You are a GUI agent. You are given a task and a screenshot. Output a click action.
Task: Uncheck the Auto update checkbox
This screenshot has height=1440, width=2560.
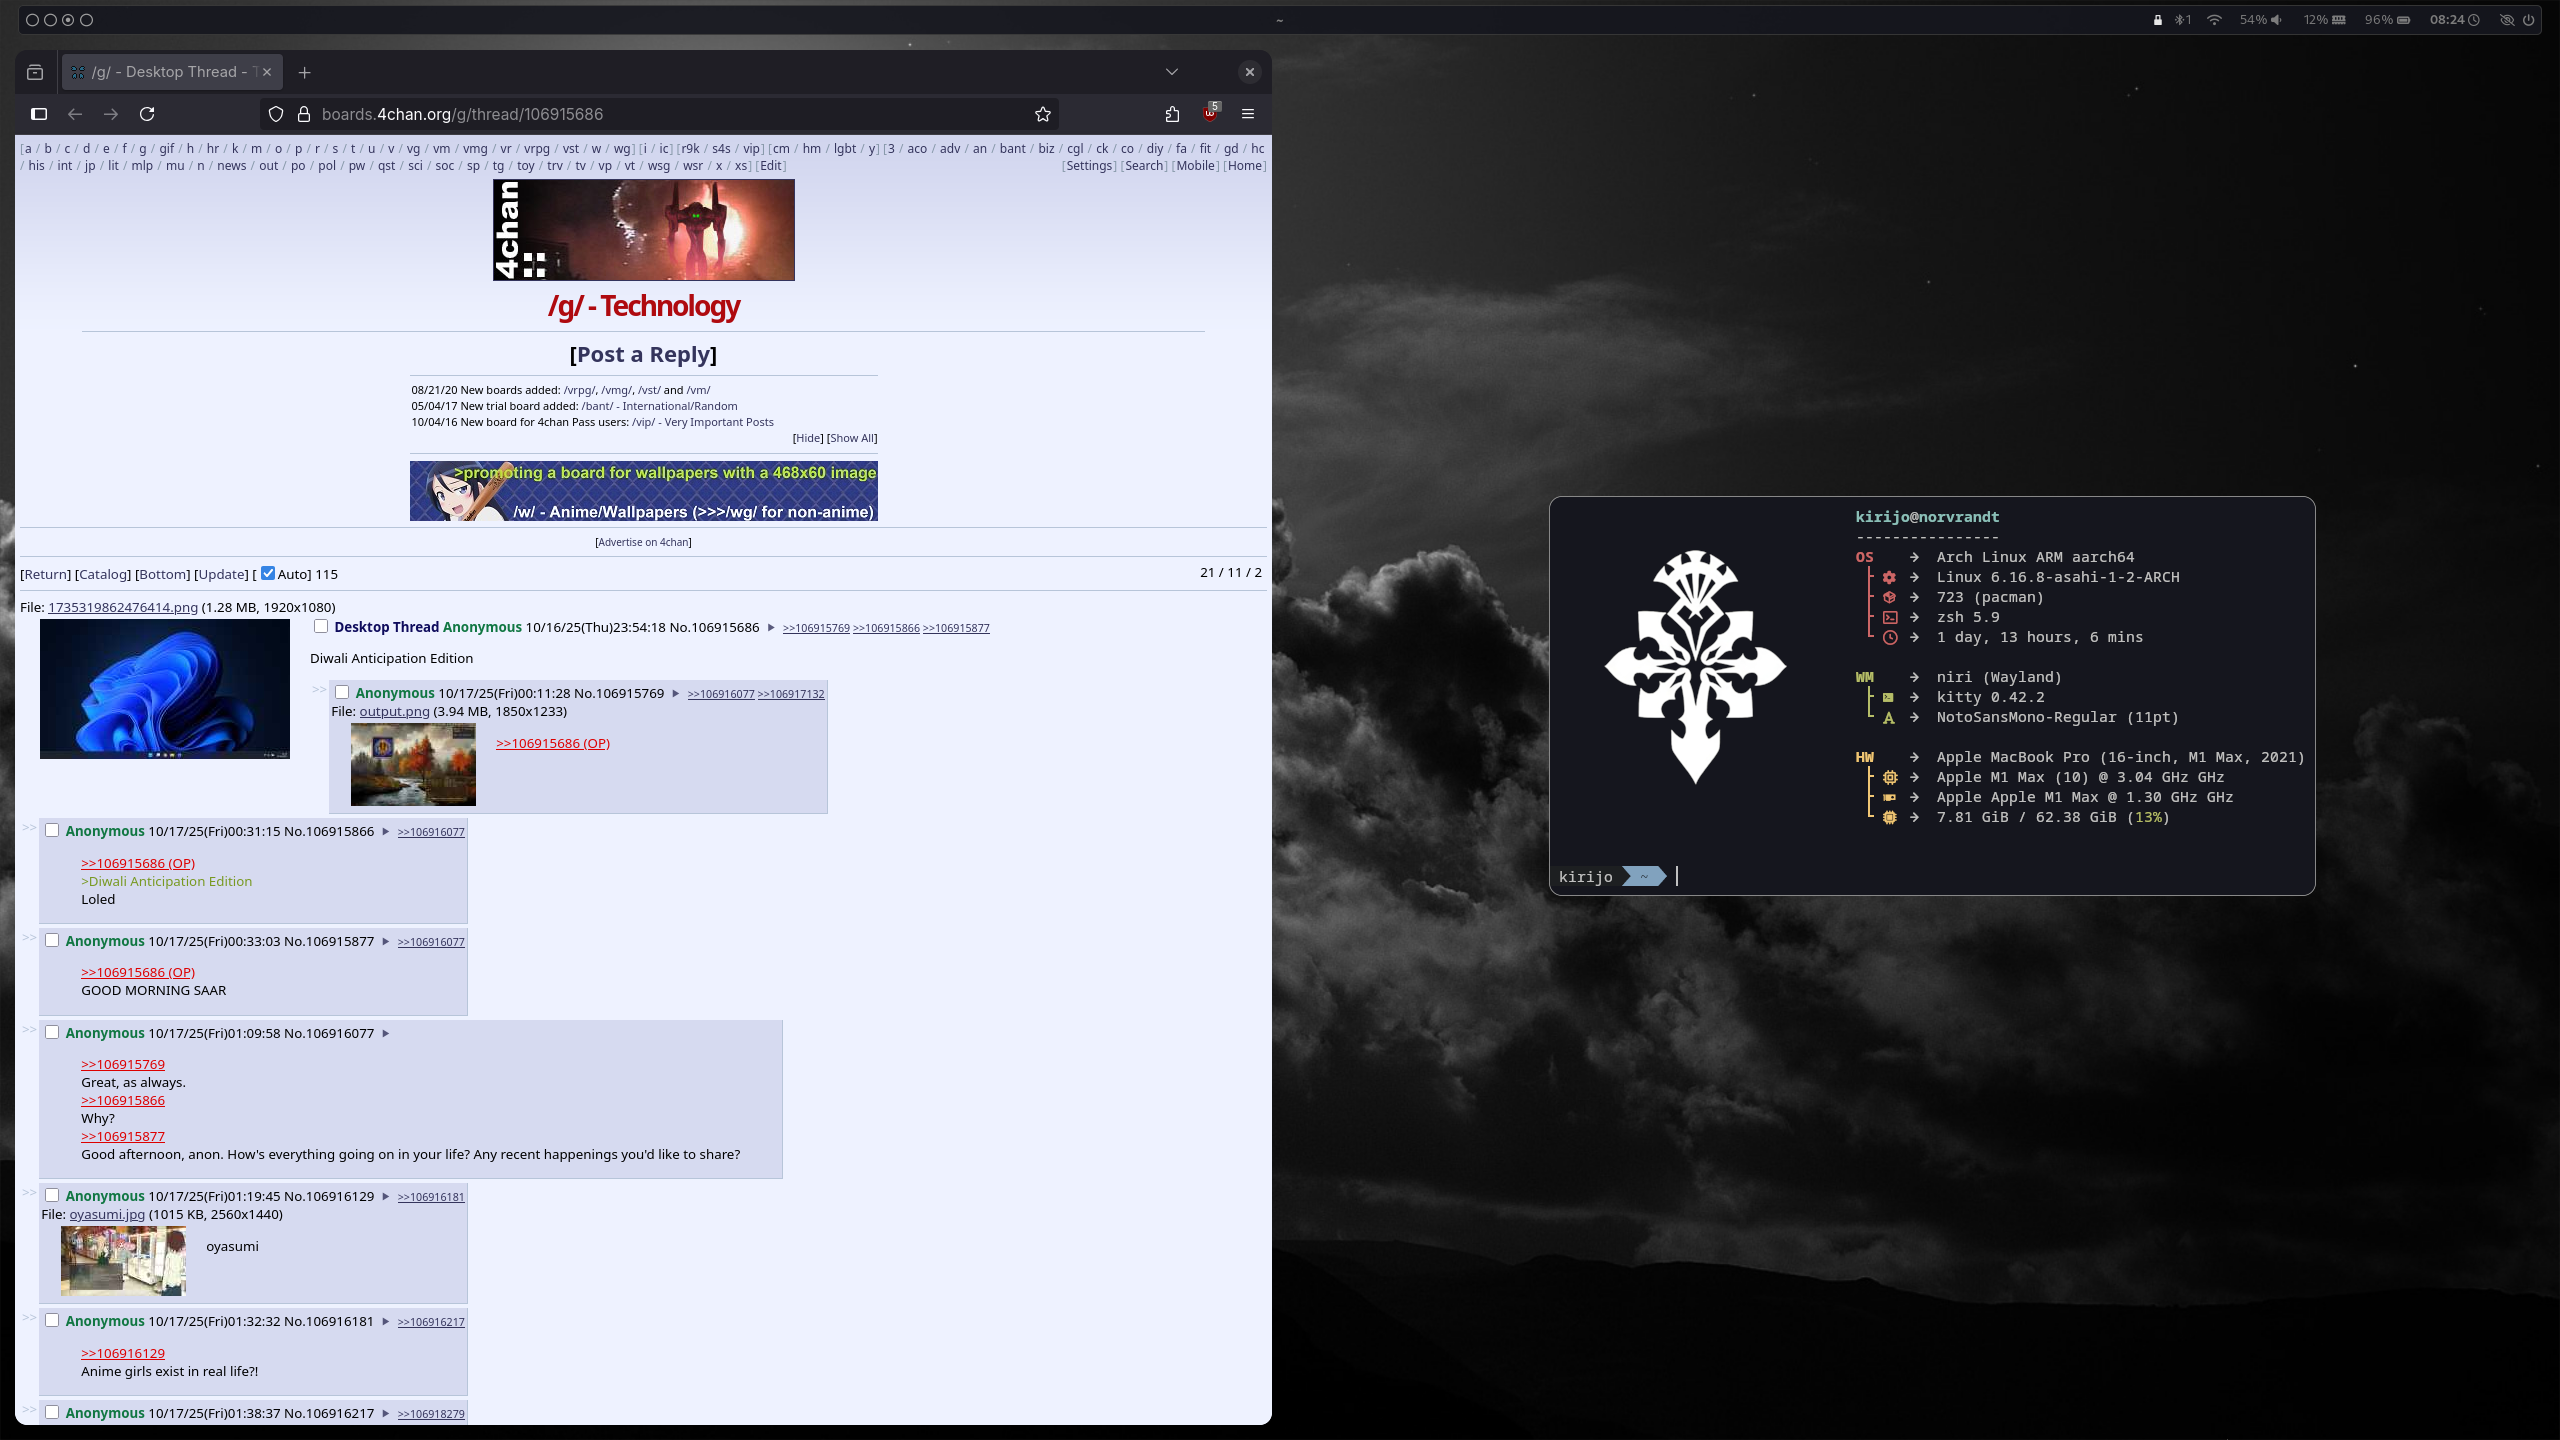tap(268, 573)
